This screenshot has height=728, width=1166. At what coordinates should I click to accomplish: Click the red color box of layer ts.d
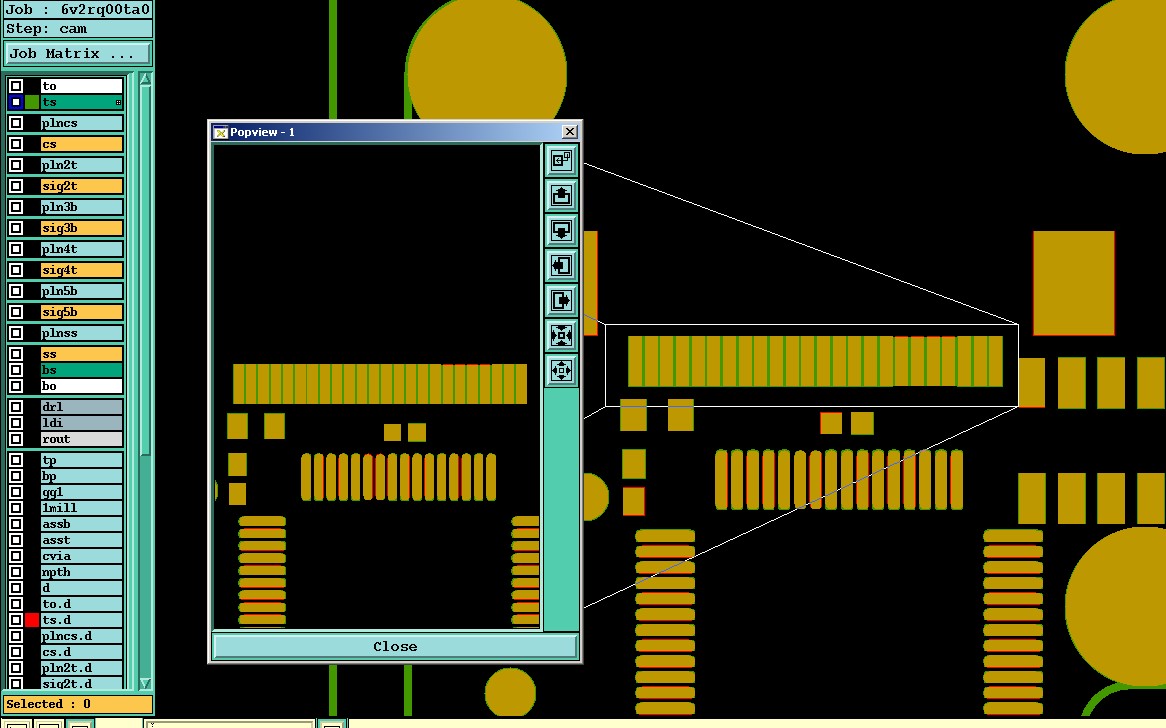pos(32,619)
